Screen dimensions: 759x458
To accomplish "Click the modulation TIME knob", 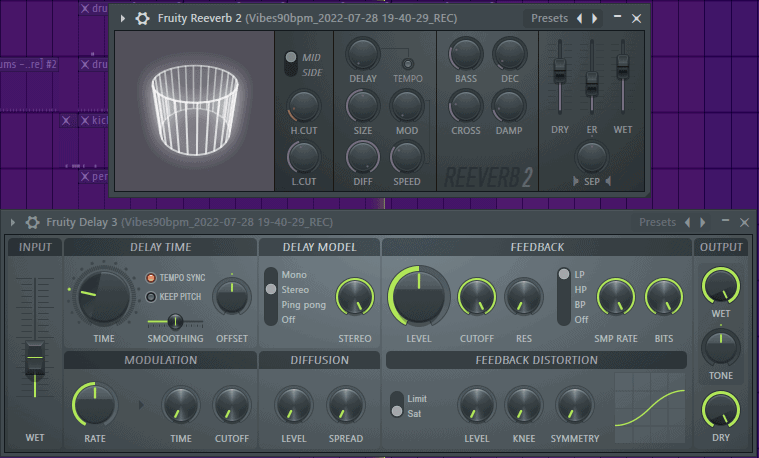I will pos(181,405).
